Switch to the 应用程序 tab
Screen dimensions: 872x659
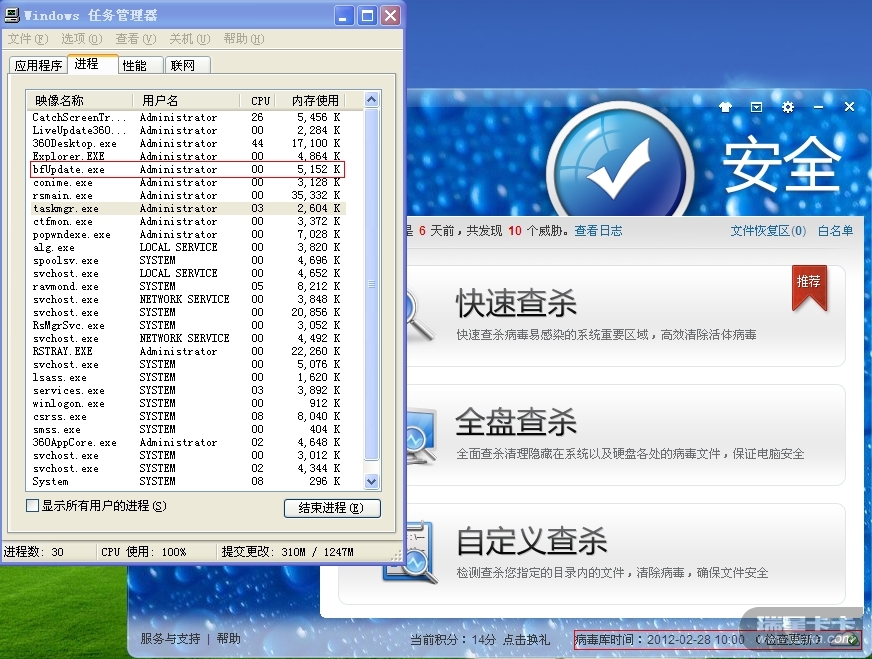point(38,66)
